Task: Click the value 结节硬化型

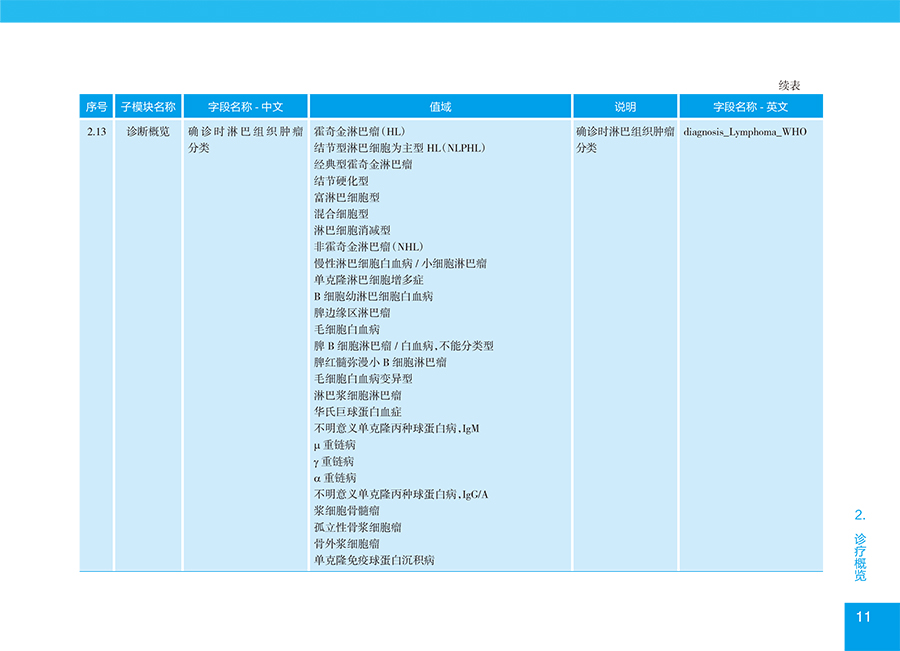Action: [341, 181]
